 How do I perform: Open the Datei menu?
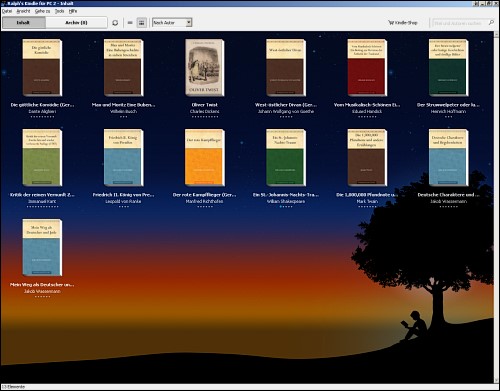pos(7,11)
